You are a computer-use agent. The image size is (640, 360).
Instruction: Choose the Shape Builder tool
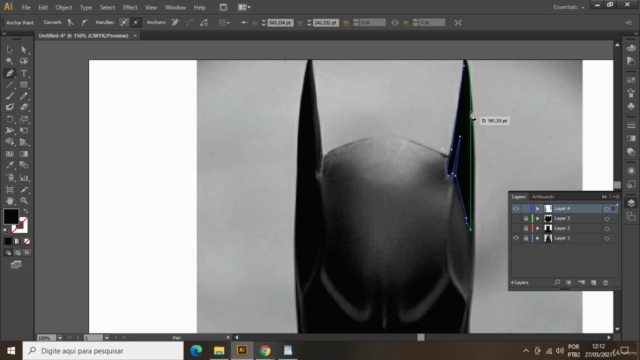click(x=9, y=142)
